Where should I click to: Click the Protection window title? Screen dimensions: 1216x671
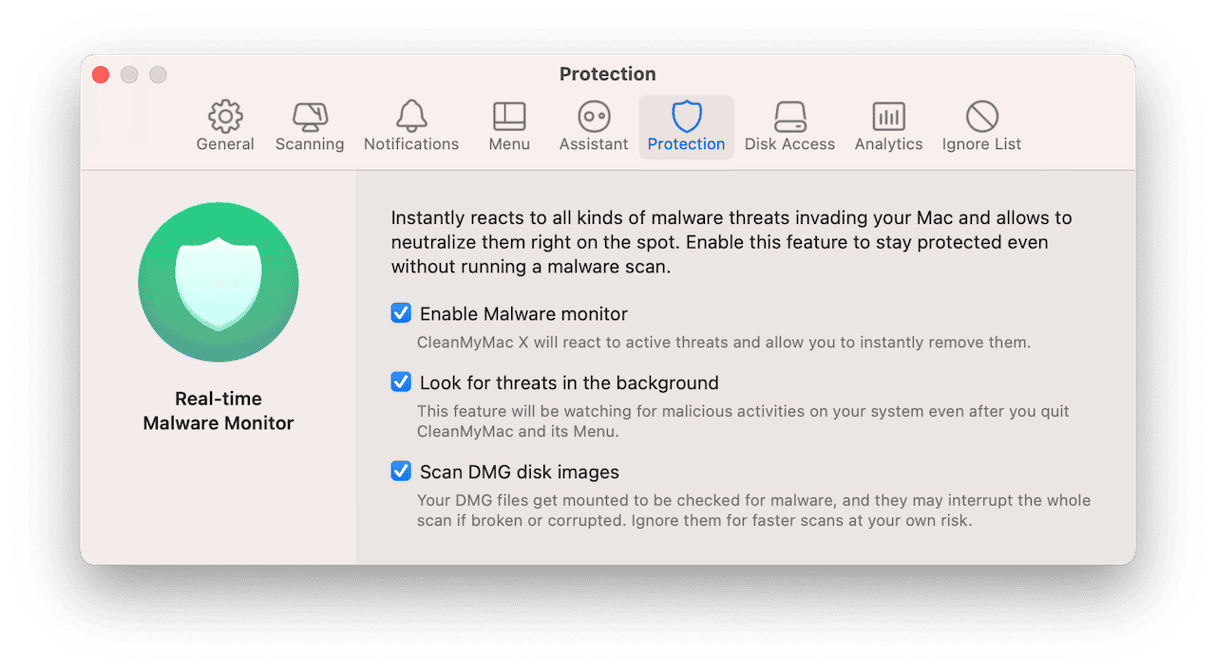point(608,74)
